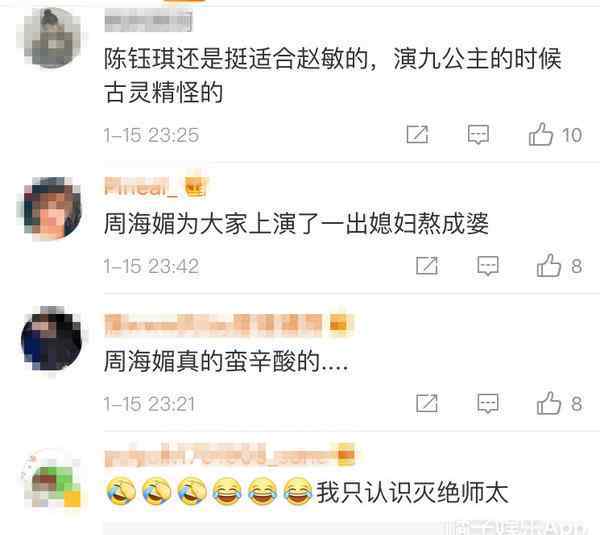Open avatar of the 灭绝师太 commenter
600x535 pixels.
click(52, 478)
